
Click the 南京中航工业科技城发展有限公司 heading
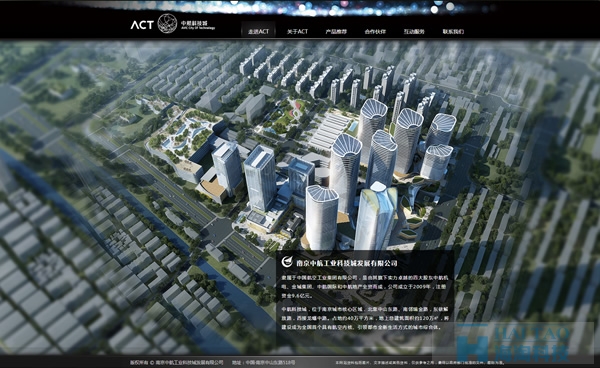[x=347, y=263]
